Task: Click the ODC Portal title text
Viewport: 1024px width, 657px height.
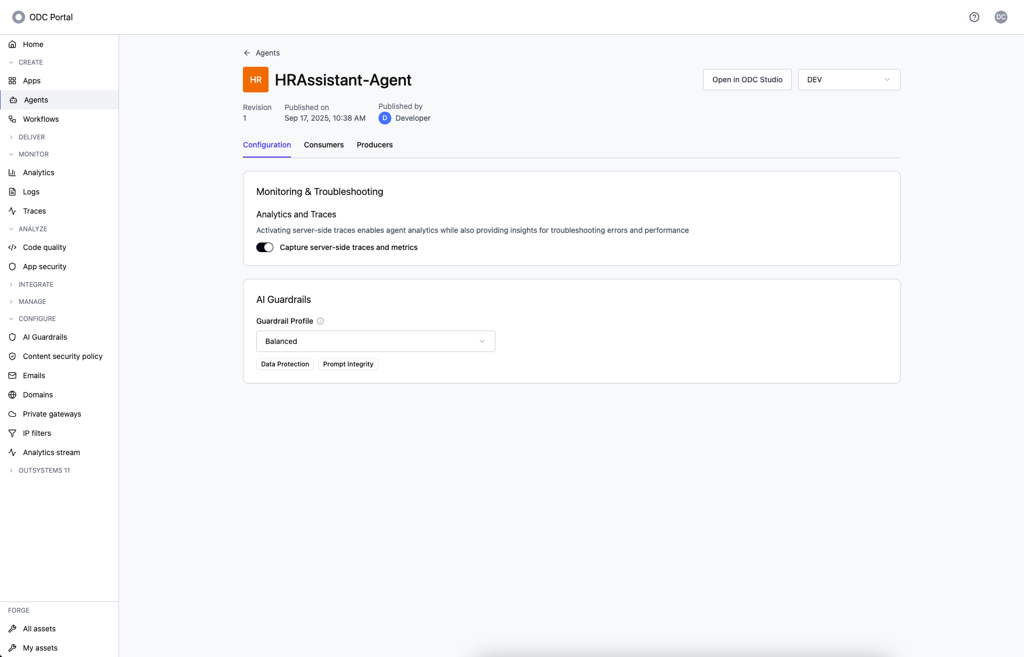Action: 51,17
